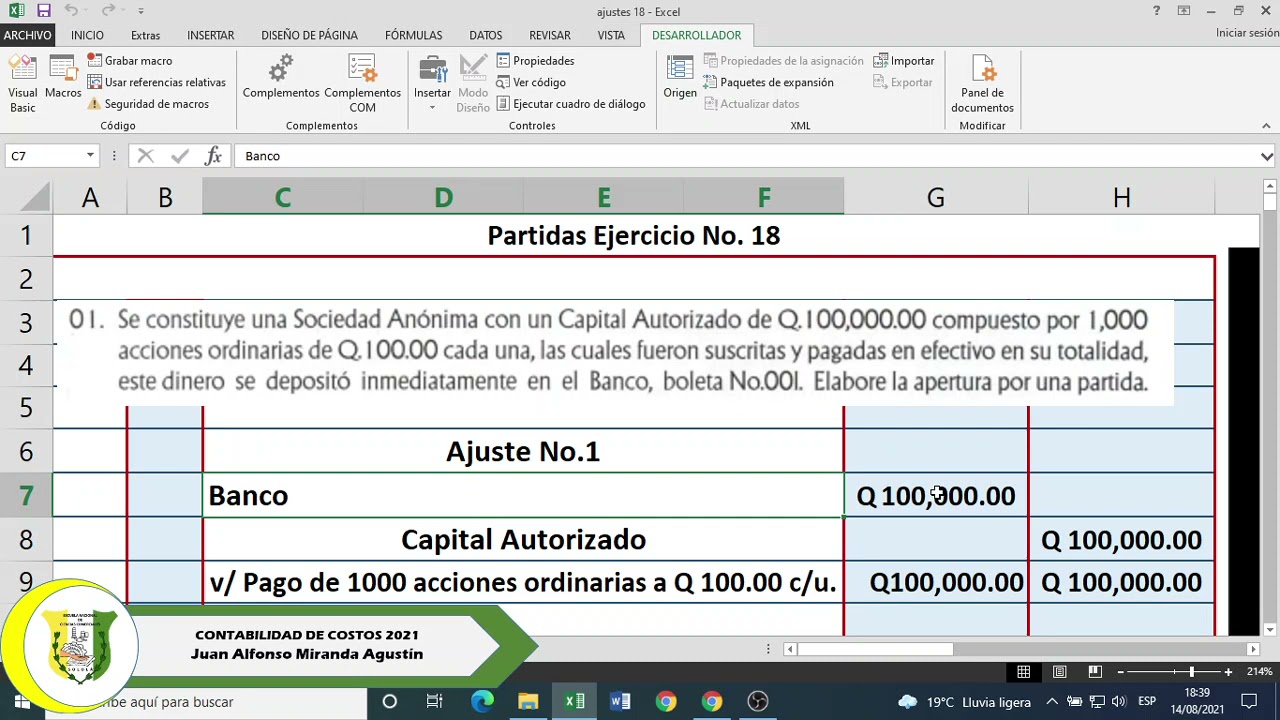
Task: Cancel the formula bar entry
Action: [x=146, y=156]
